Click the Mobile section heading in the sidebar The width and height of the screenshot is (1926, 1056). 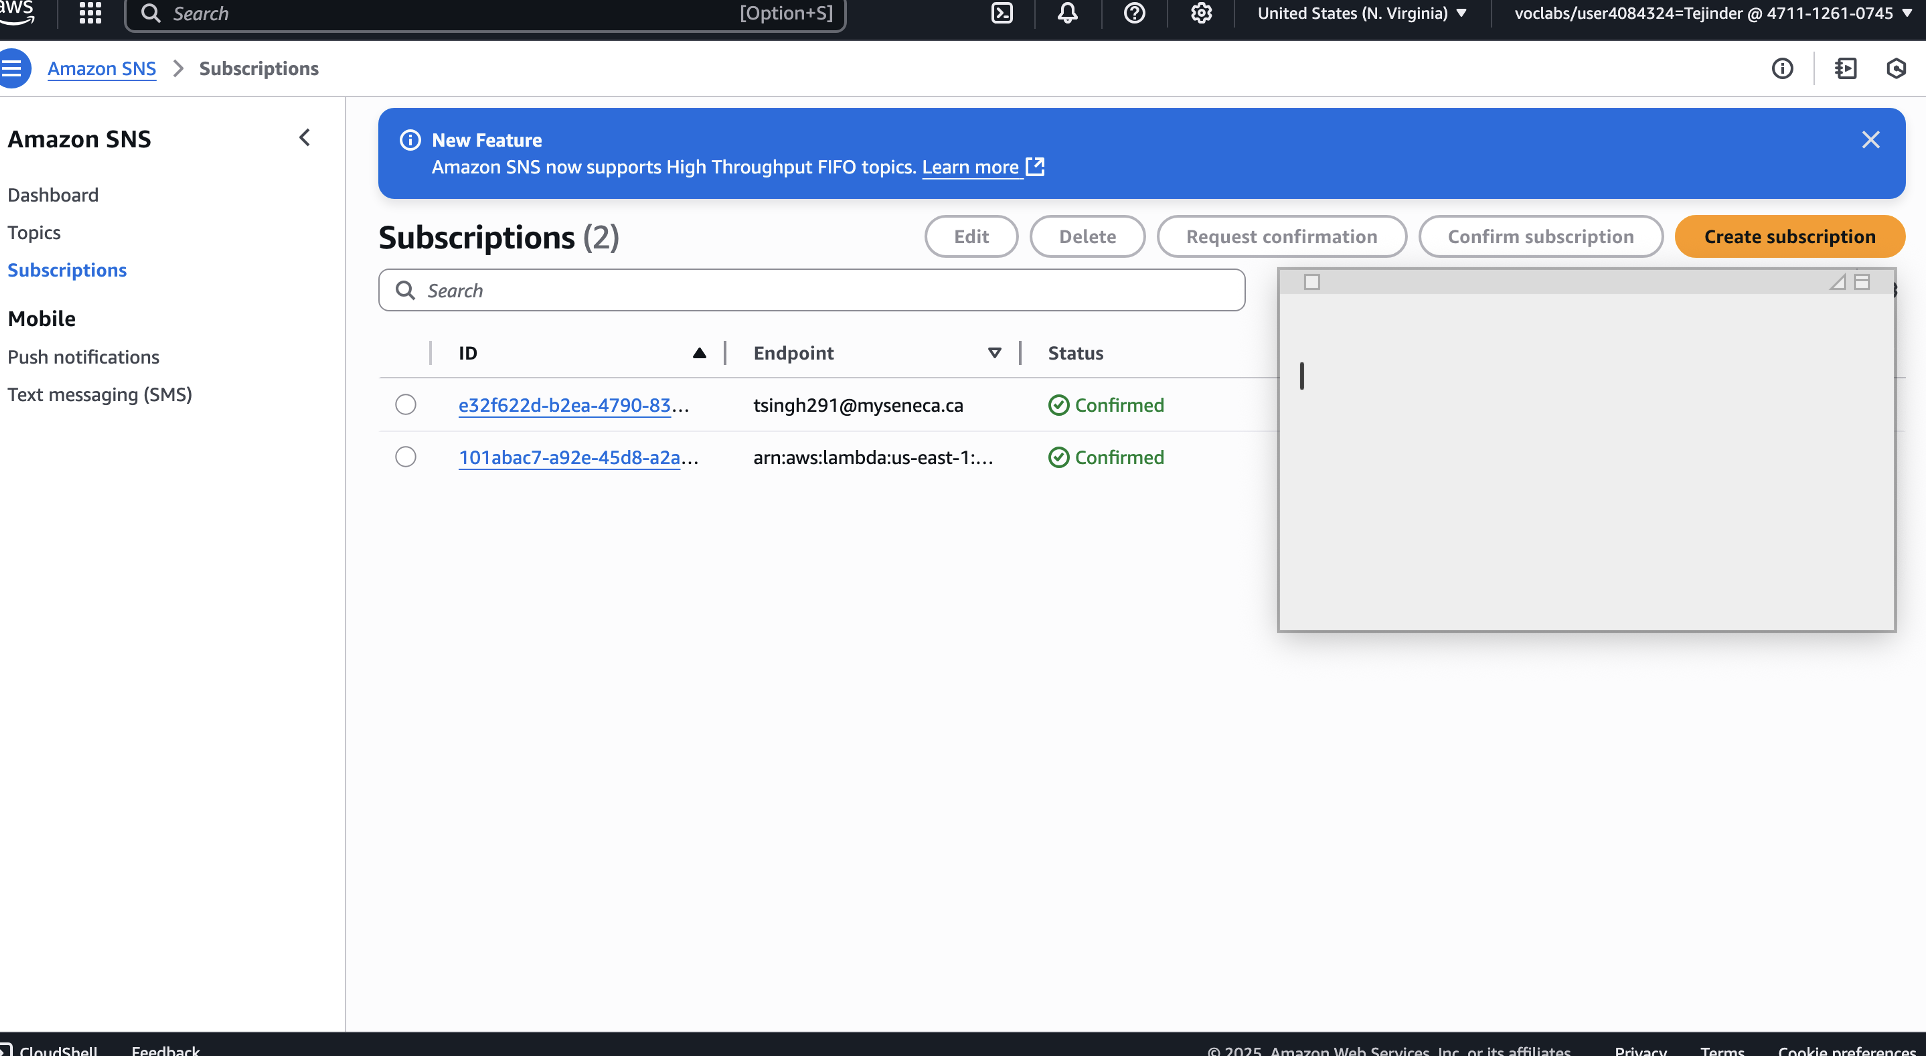pyautogui.click(x=42, y=318)
